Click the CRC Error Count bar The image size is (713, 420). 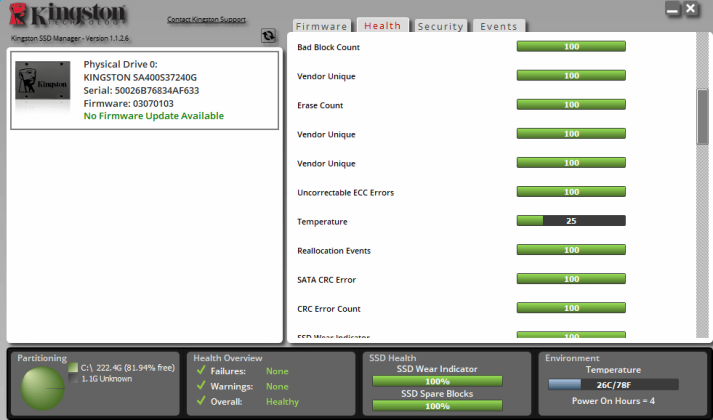pyautogui.click(x=571, y=308)
